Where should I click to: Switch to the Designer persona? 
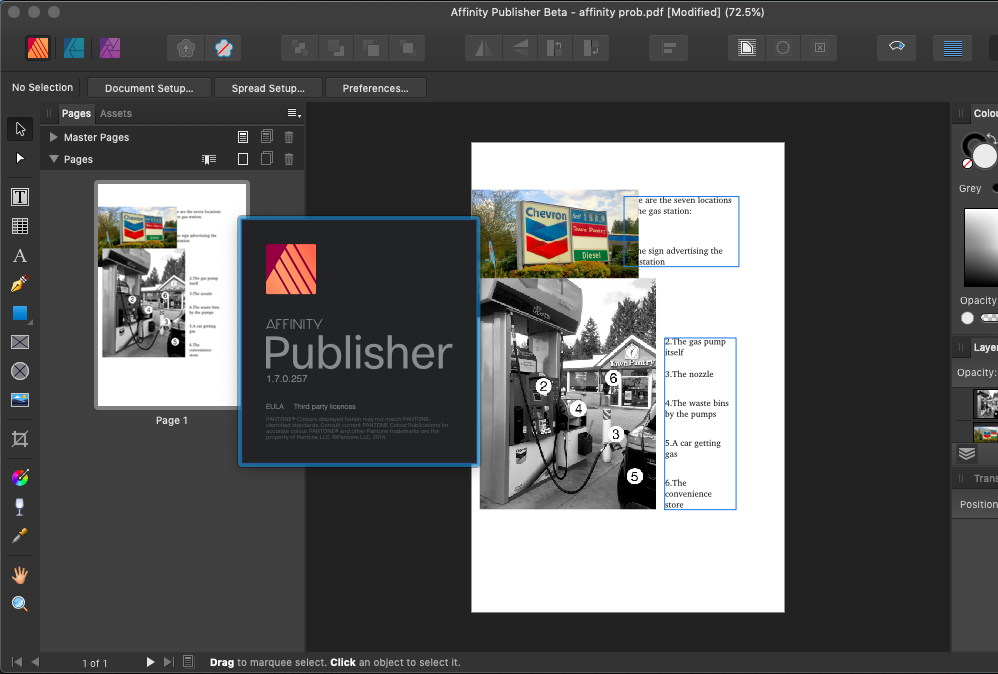74,48
